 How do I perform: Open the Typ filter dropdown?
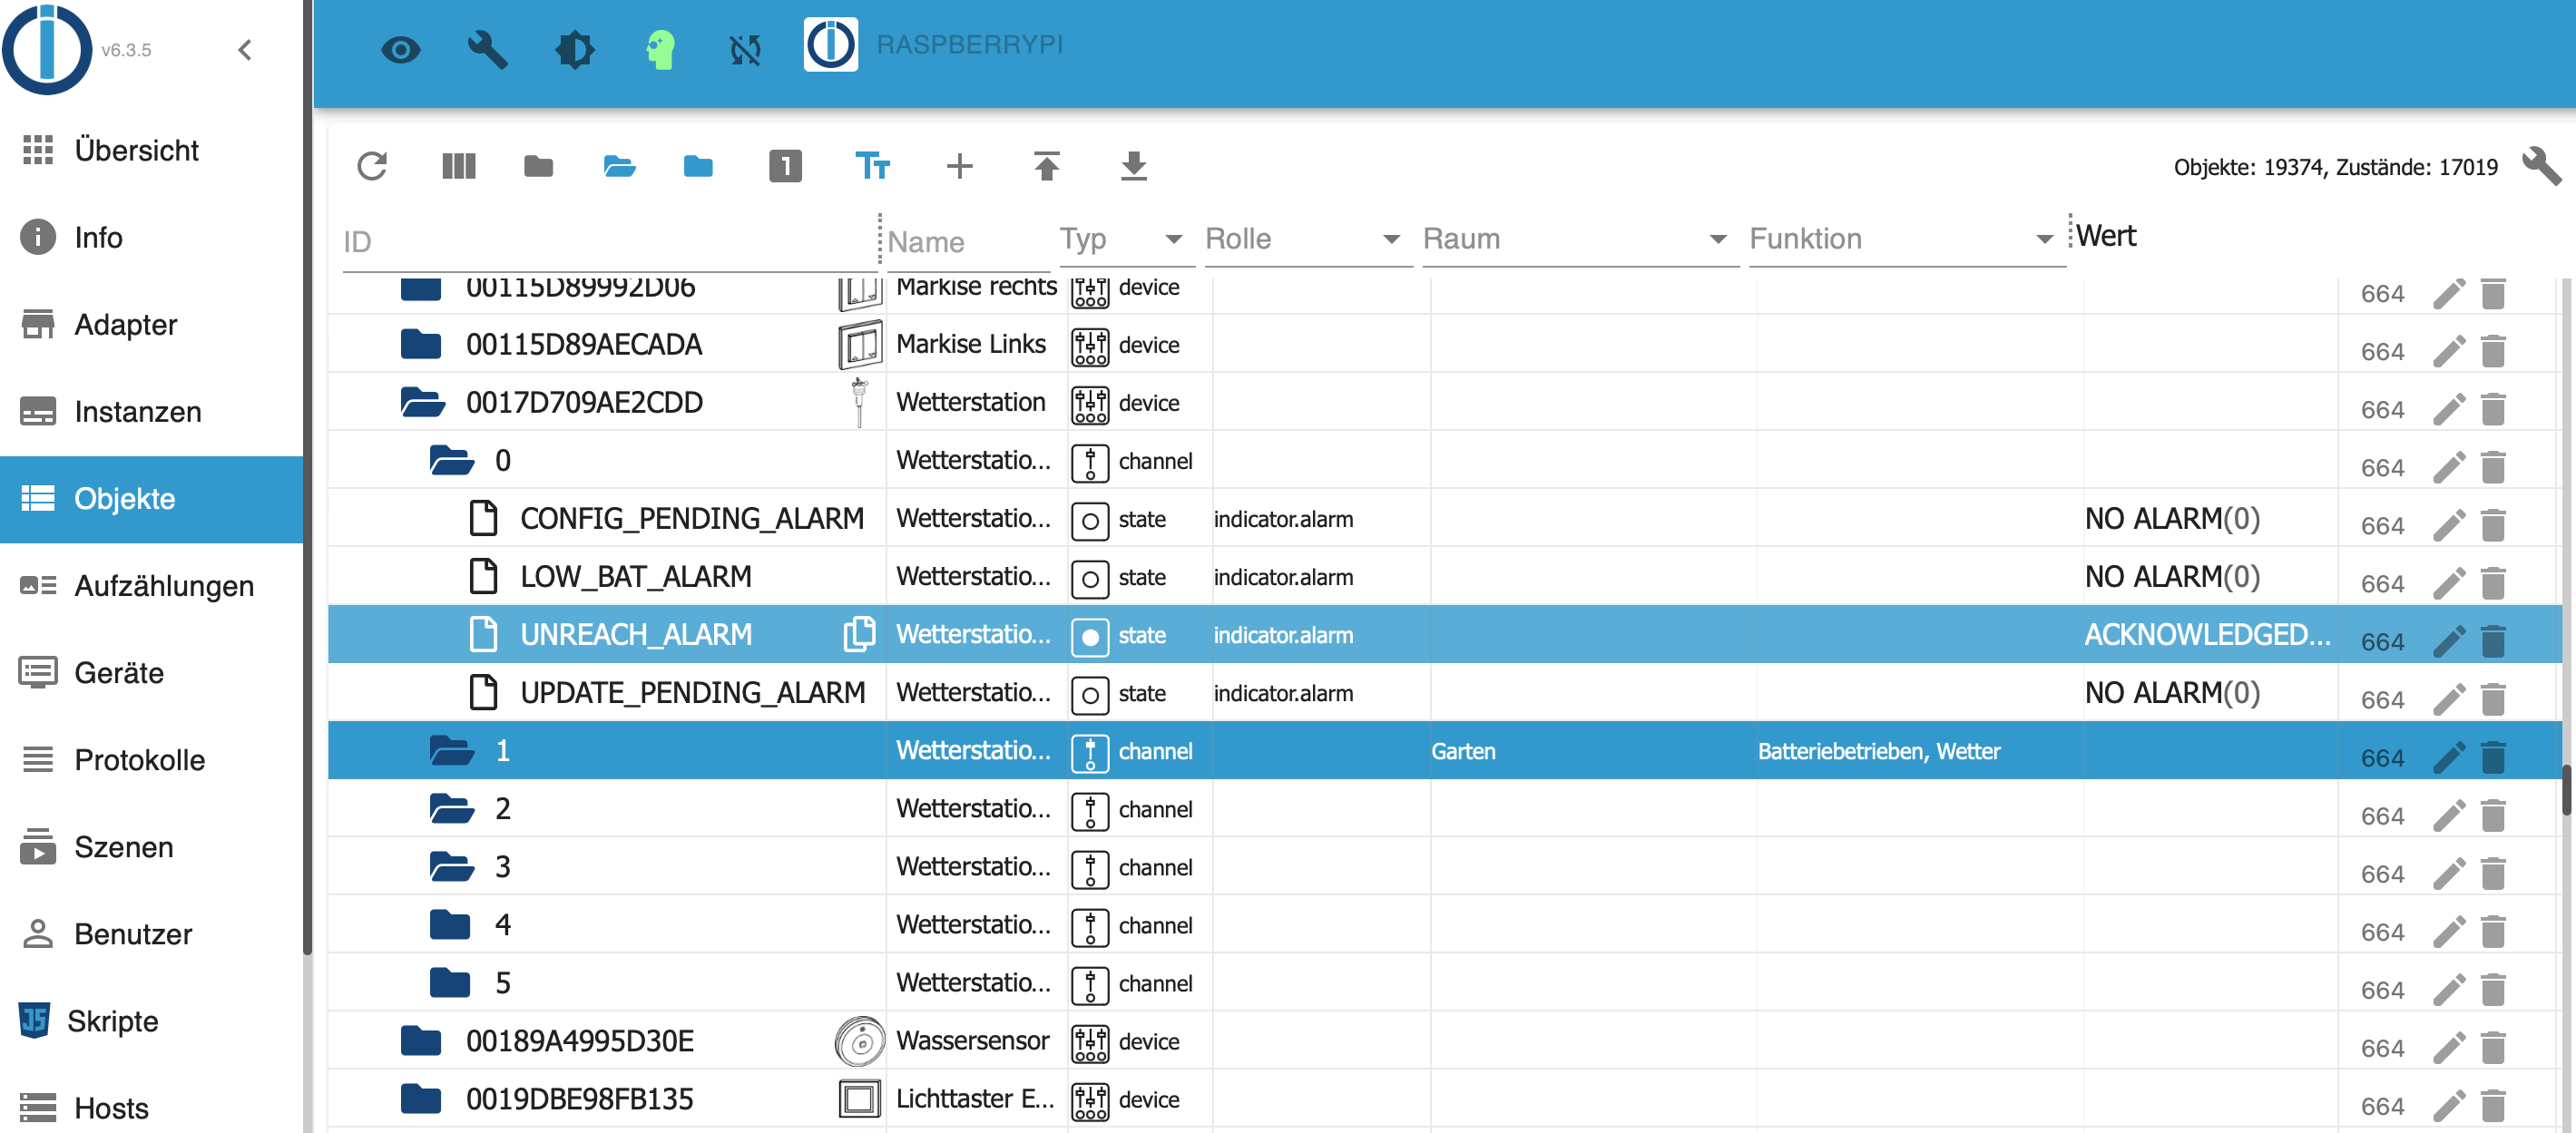pos(1121,239)
